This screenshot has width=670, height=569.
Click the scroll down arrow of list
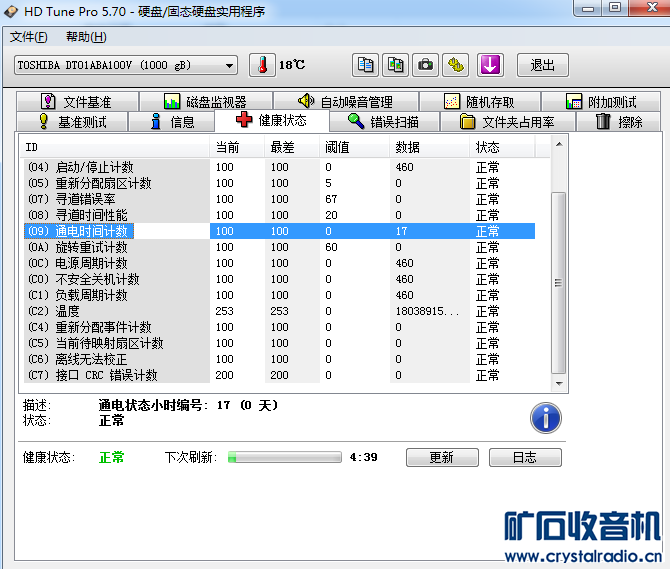click(x=559, y=383)
